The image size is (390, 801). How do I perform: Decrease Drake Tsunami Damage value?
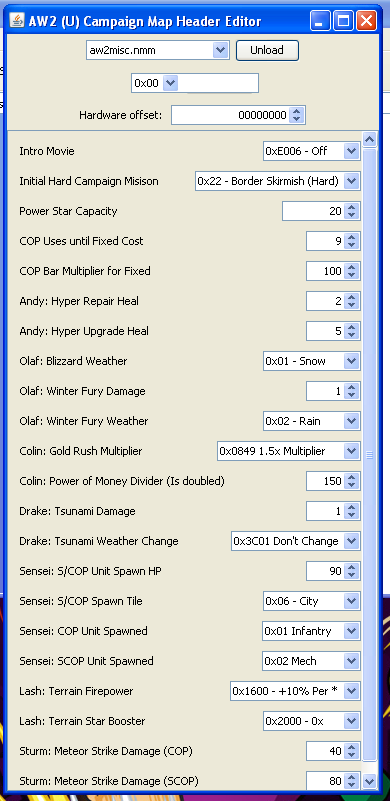[x=351, y=515]
